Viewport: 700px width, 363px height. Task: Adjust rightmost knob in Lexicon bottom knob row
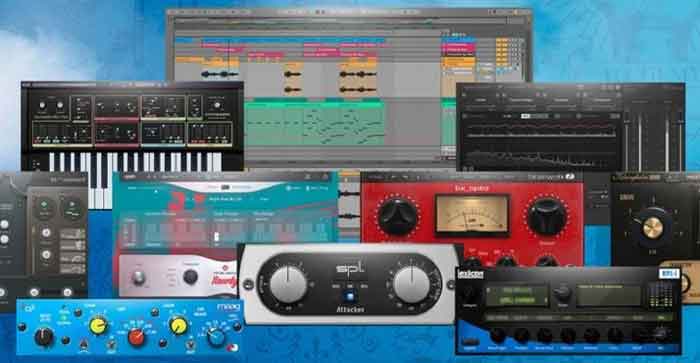coord(662,334)
